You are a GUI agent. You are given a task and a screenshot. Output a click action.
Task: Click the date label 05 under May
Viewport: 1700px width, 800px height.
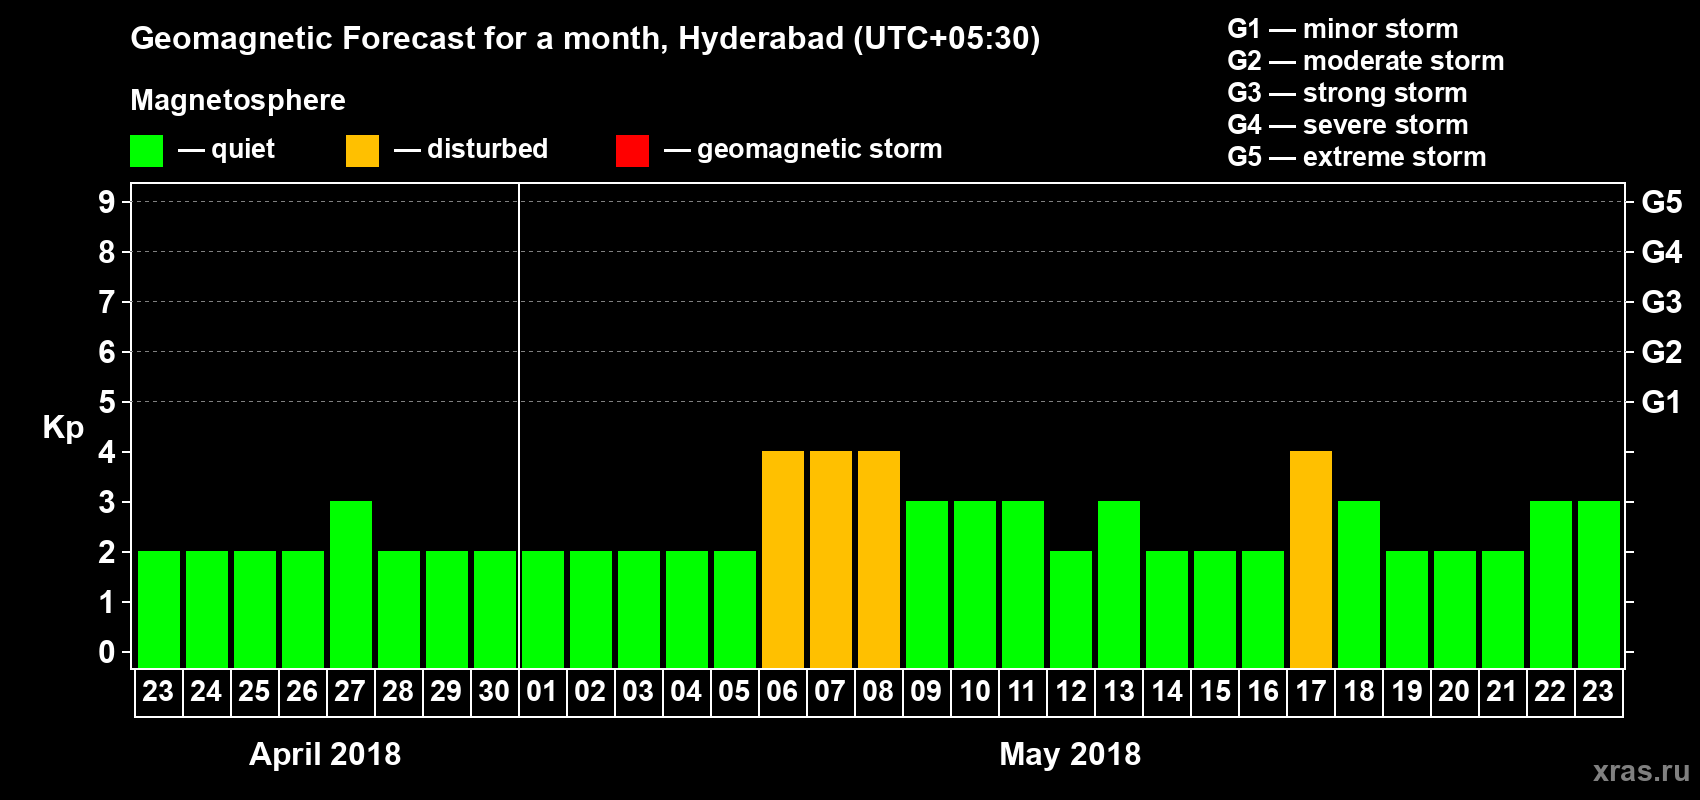pyautogui.click(x=734, y=691)
